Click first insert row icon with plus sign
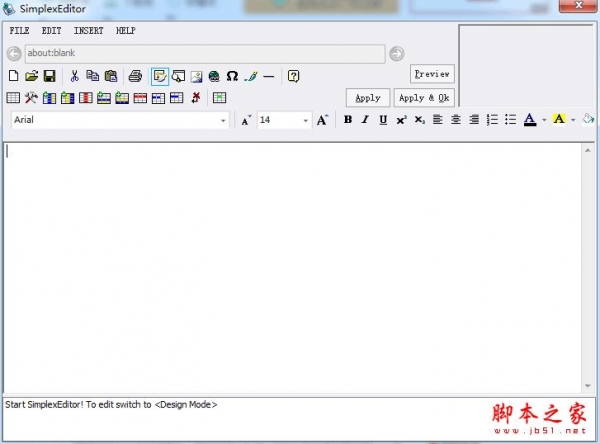This screenshot has height=444, width=600. click(x=104, y=98)
